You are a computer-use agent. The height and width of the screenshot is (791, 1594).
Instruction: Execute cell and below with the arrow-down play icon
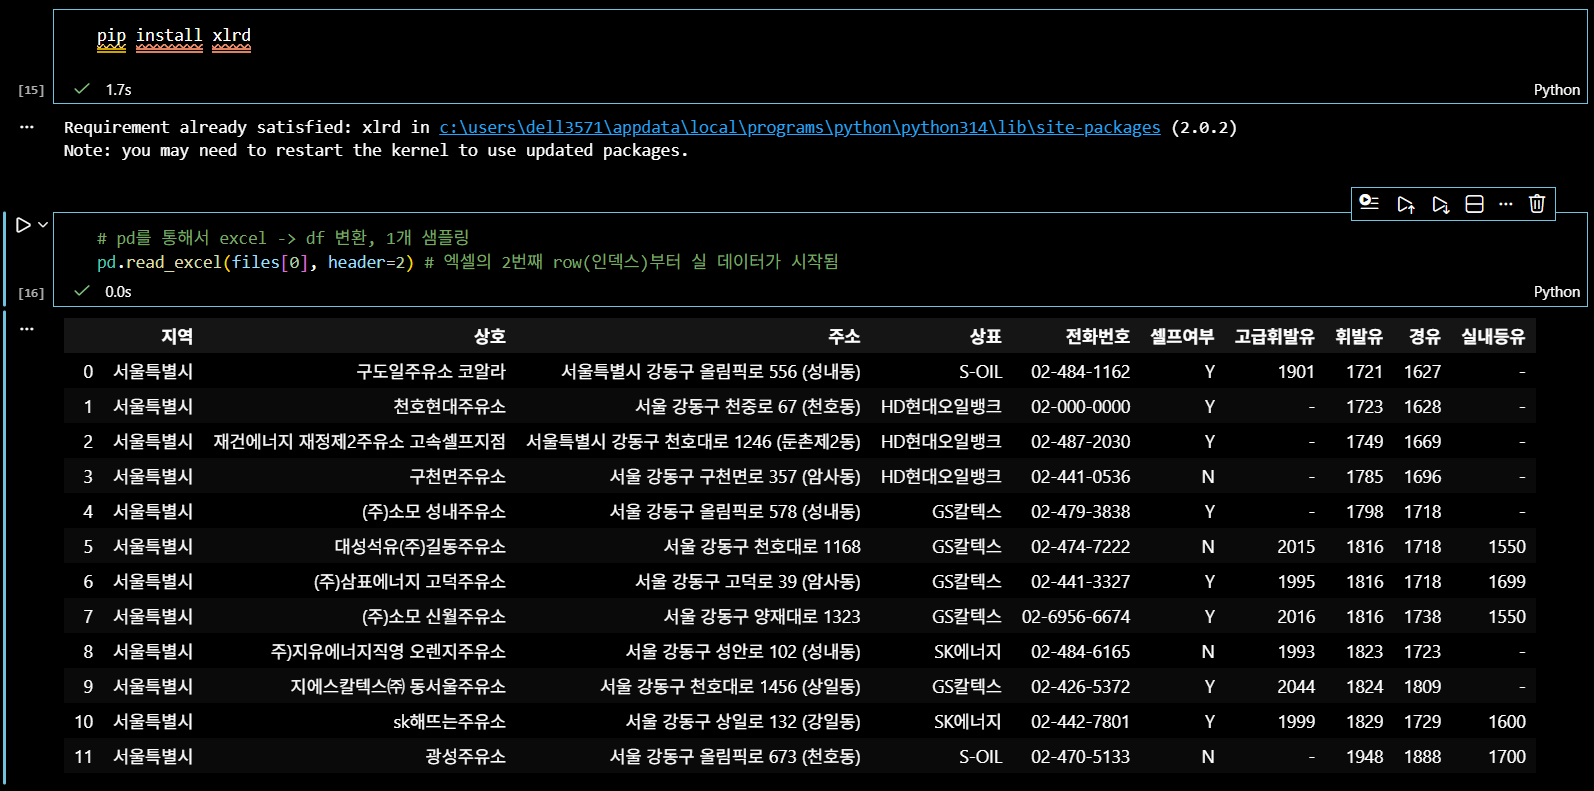click(1440, 204)
